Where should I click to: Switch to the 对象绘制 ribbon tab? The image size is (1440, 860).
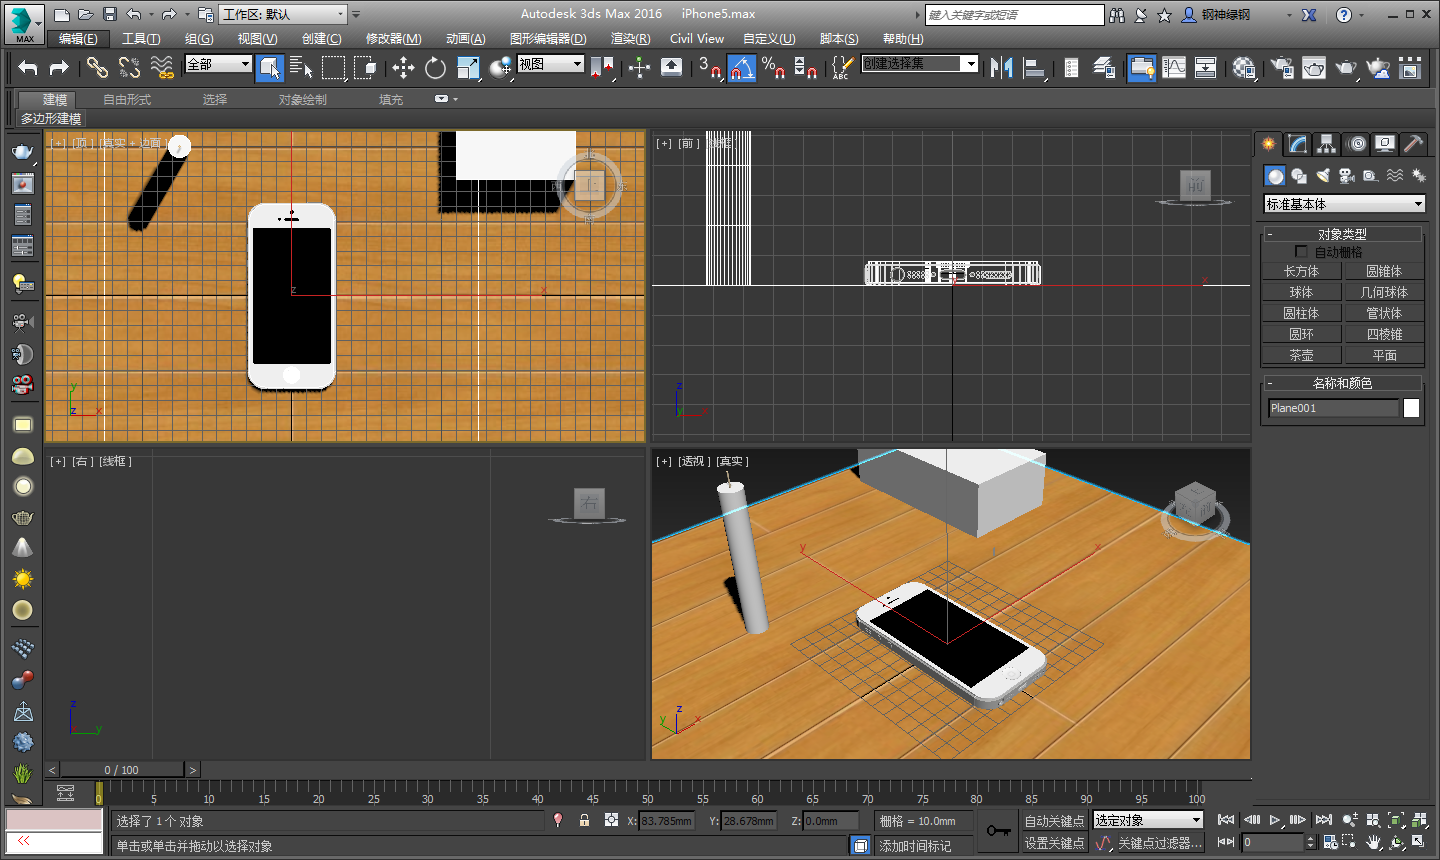coord(303,100)
